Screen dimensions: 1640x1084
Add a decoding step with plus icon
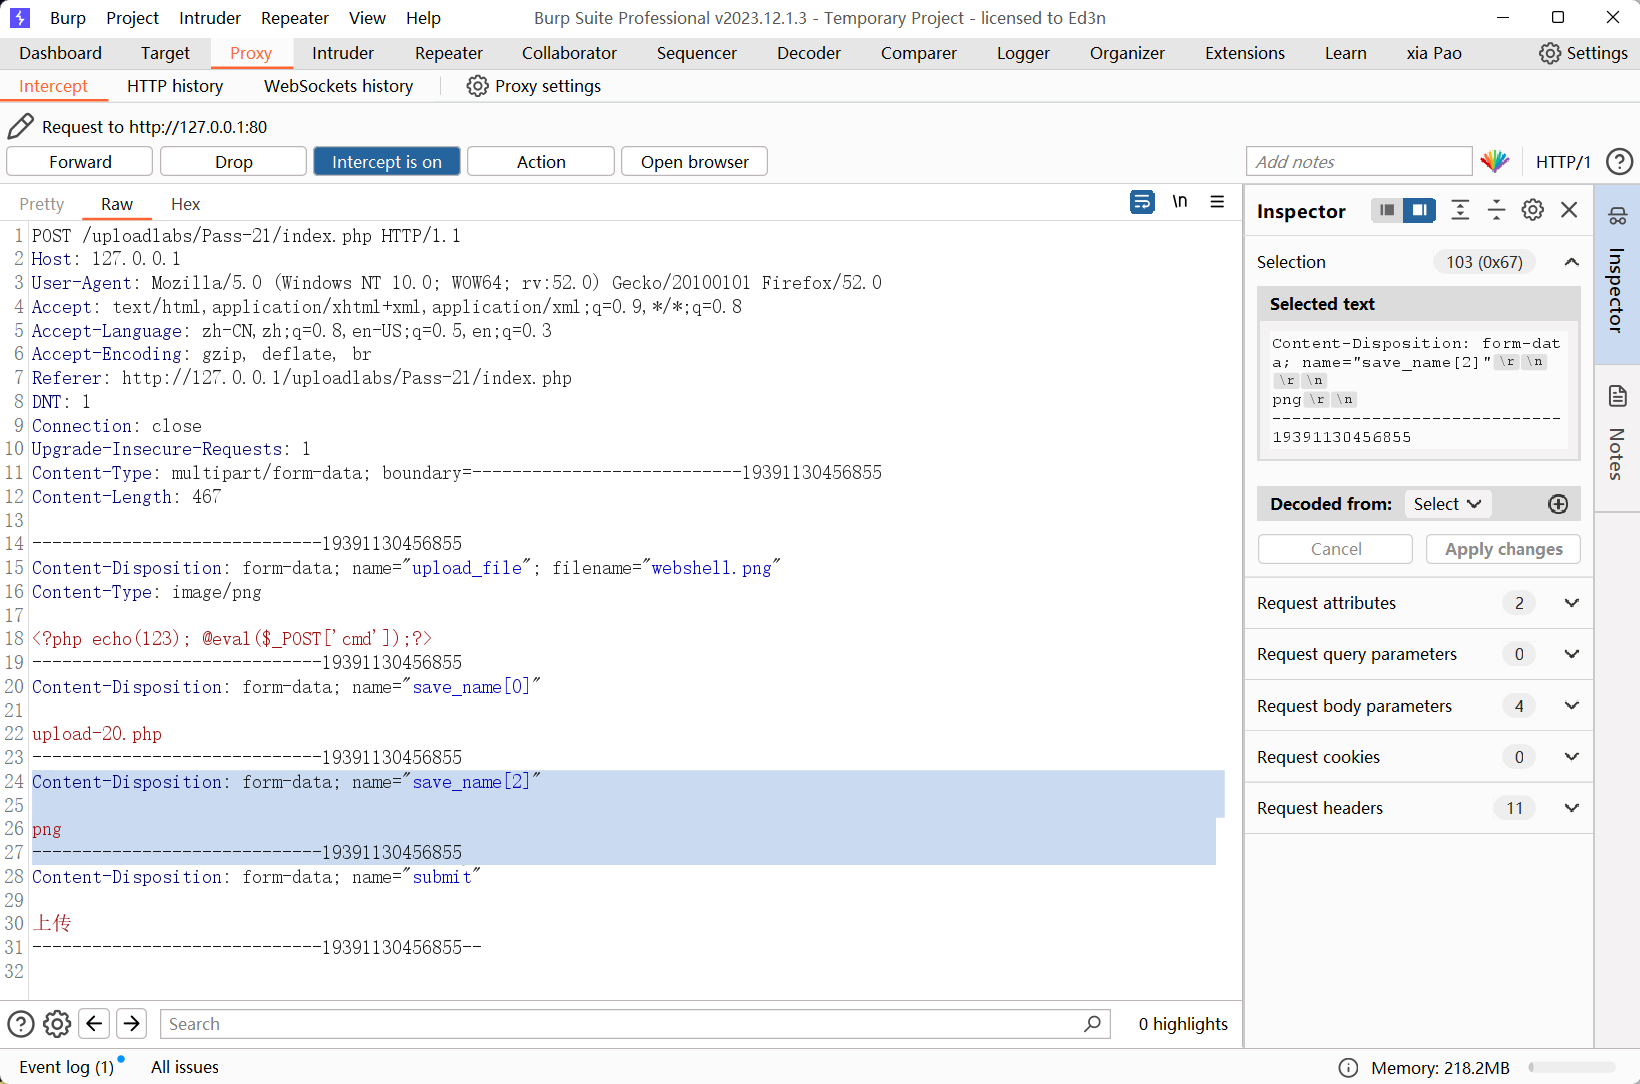[1558, 504]
